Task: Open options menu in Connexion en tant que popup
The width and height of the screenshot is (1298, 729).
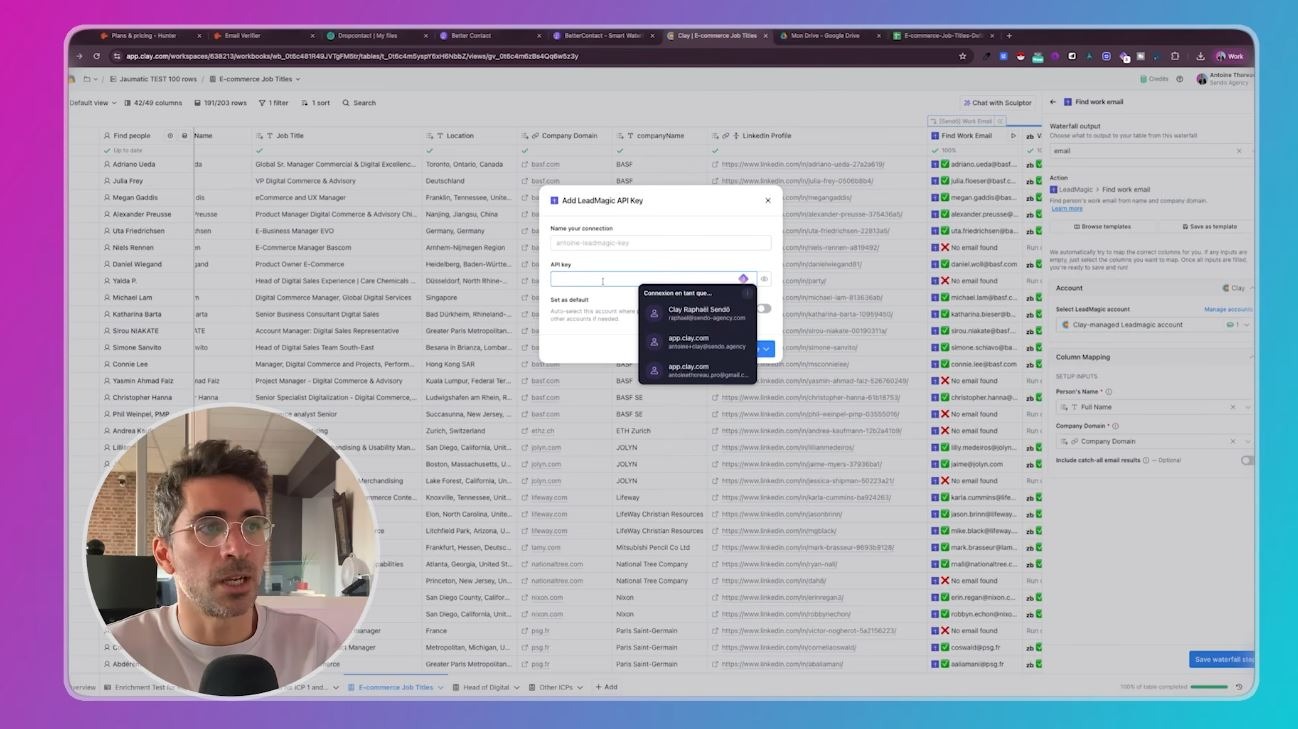Action: (747, 293)
